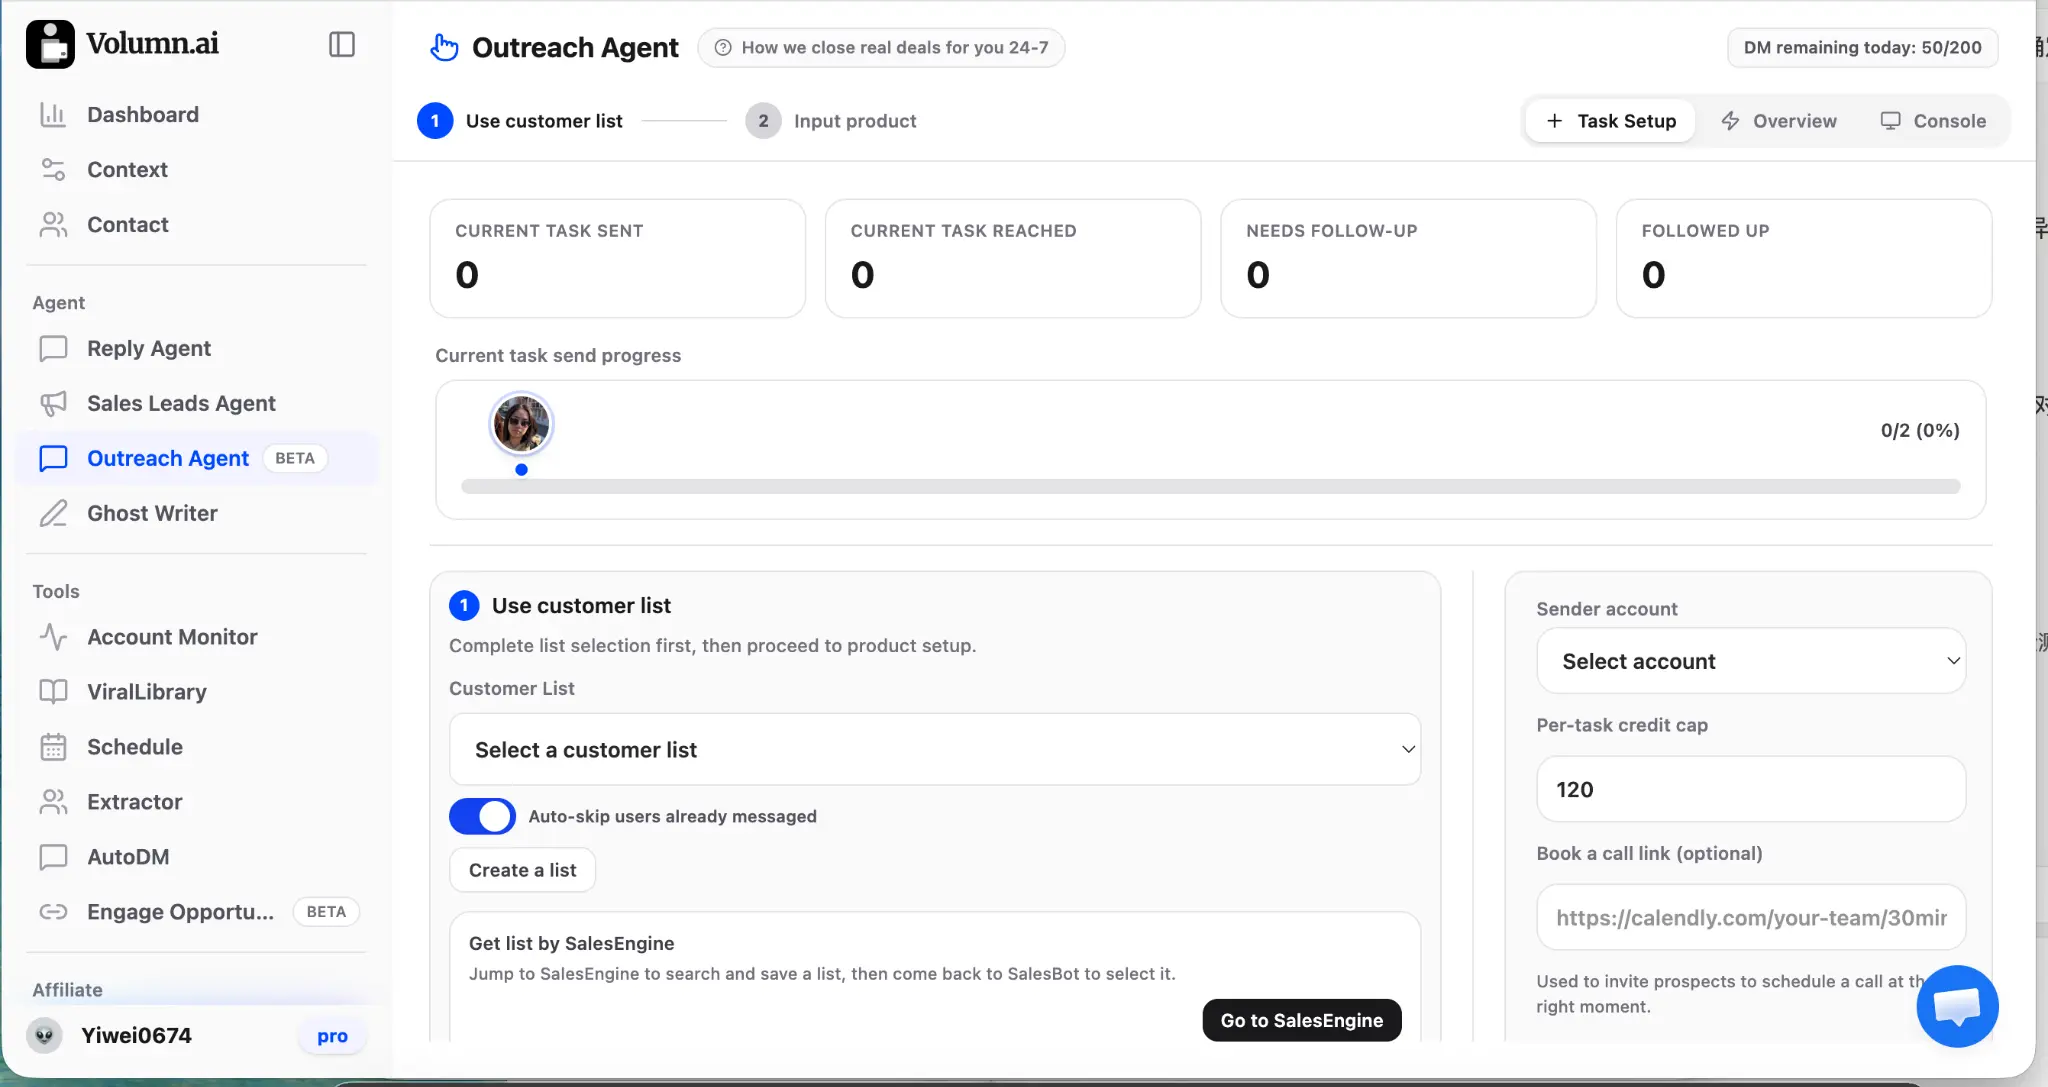Click the Create a list button
This screenshot has height=1087, width=2048.
522,870
